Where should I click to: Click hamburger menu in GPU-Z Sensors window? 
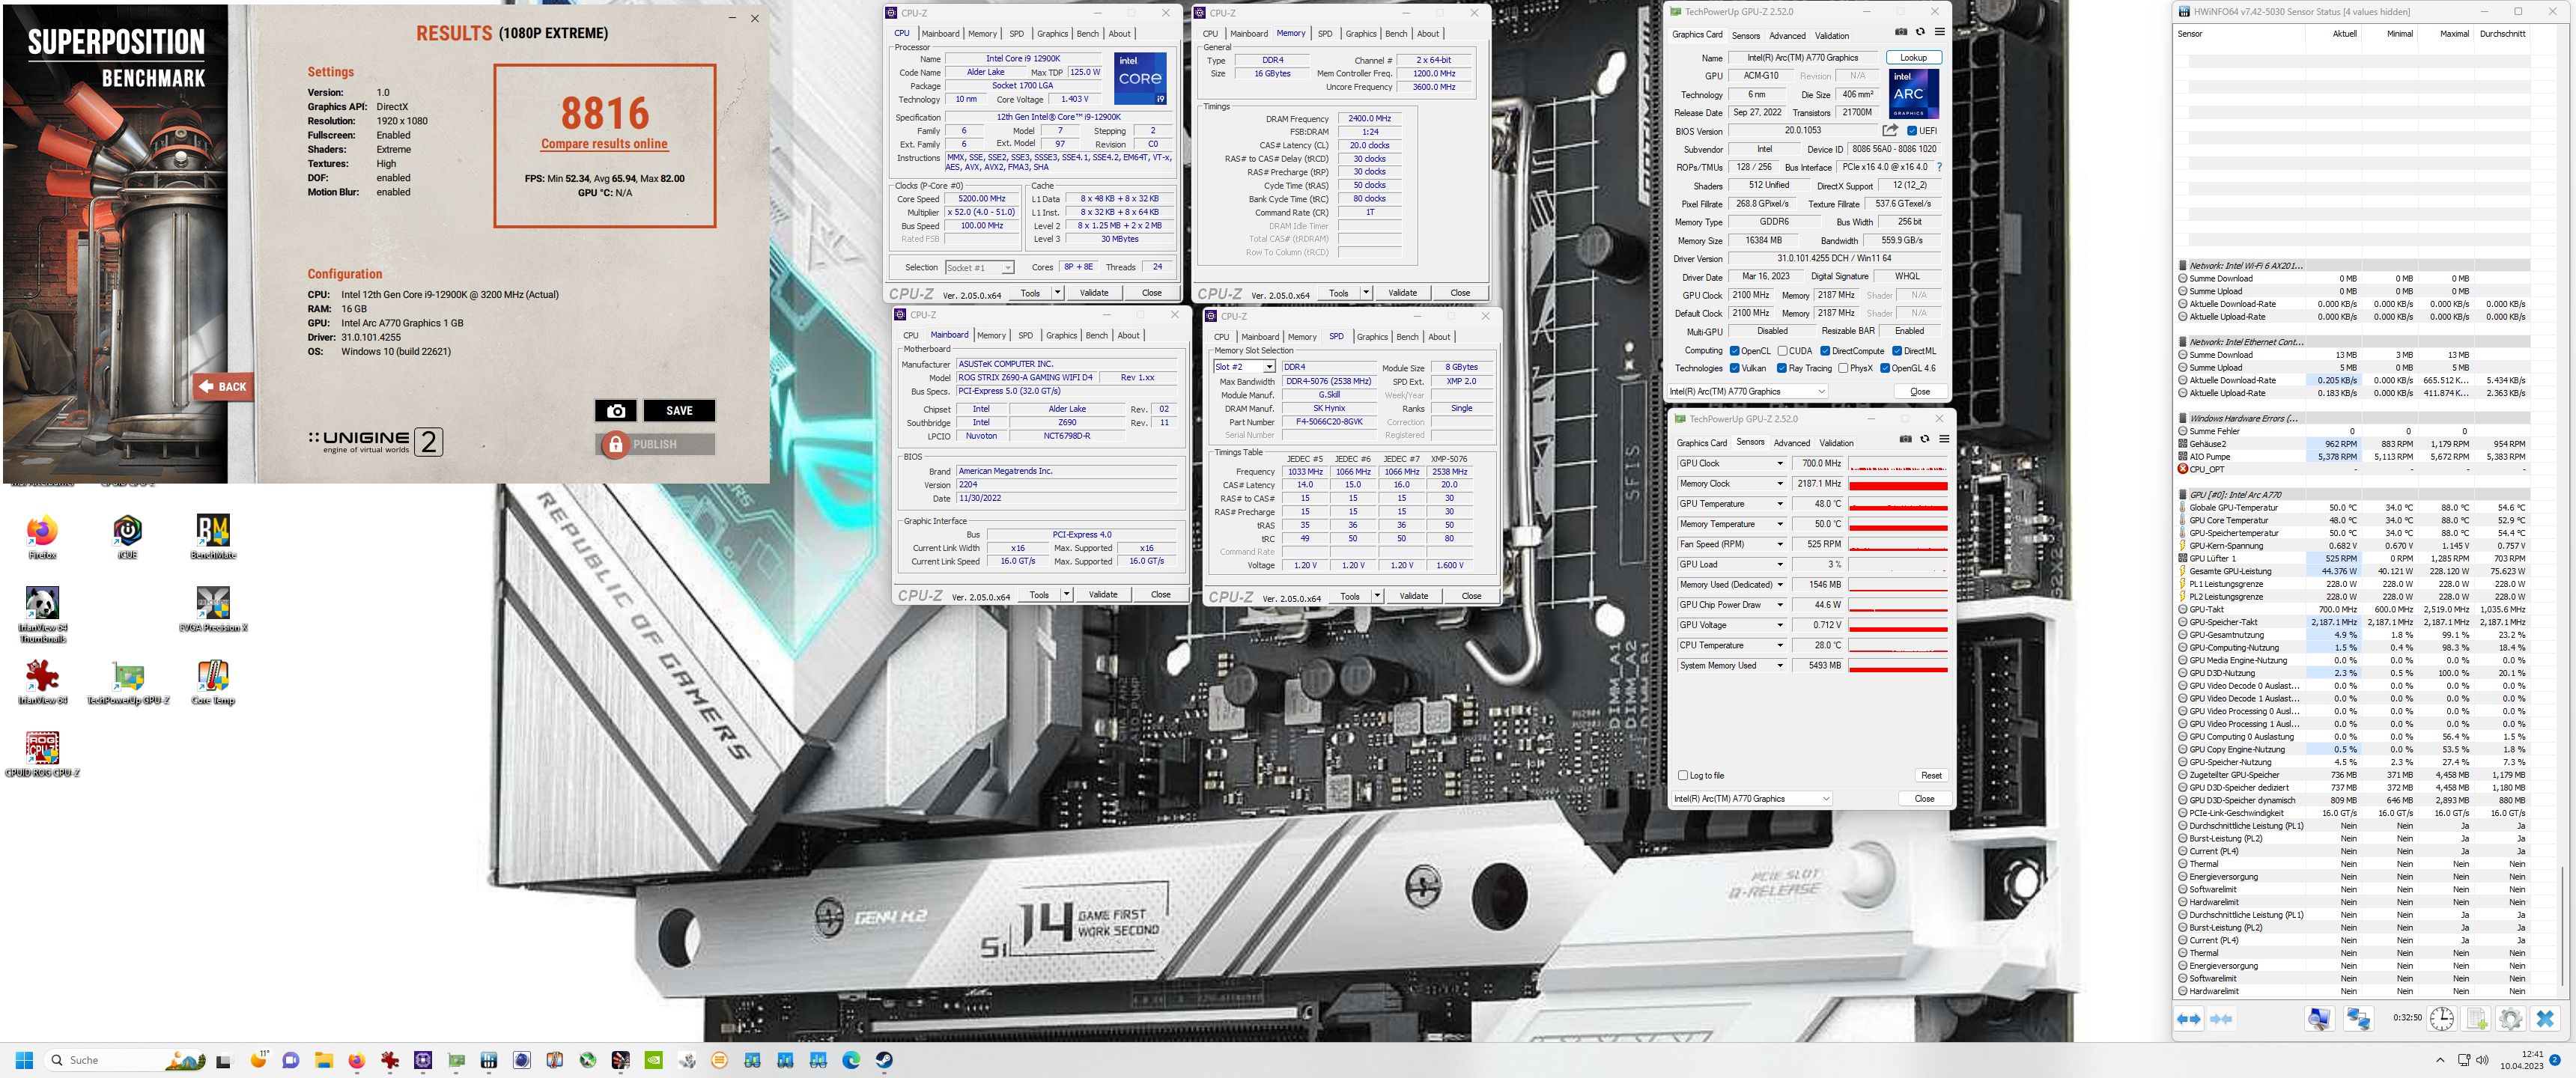coord(1944,439)
